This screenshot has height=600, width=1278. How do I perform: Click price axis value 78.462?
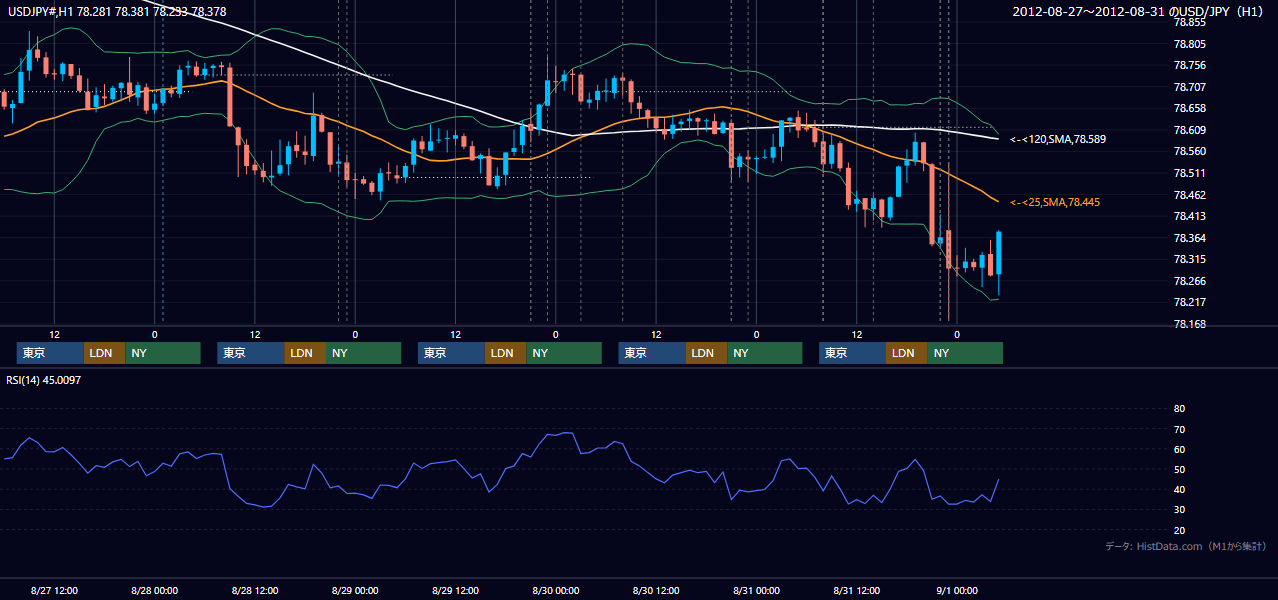1189,195
